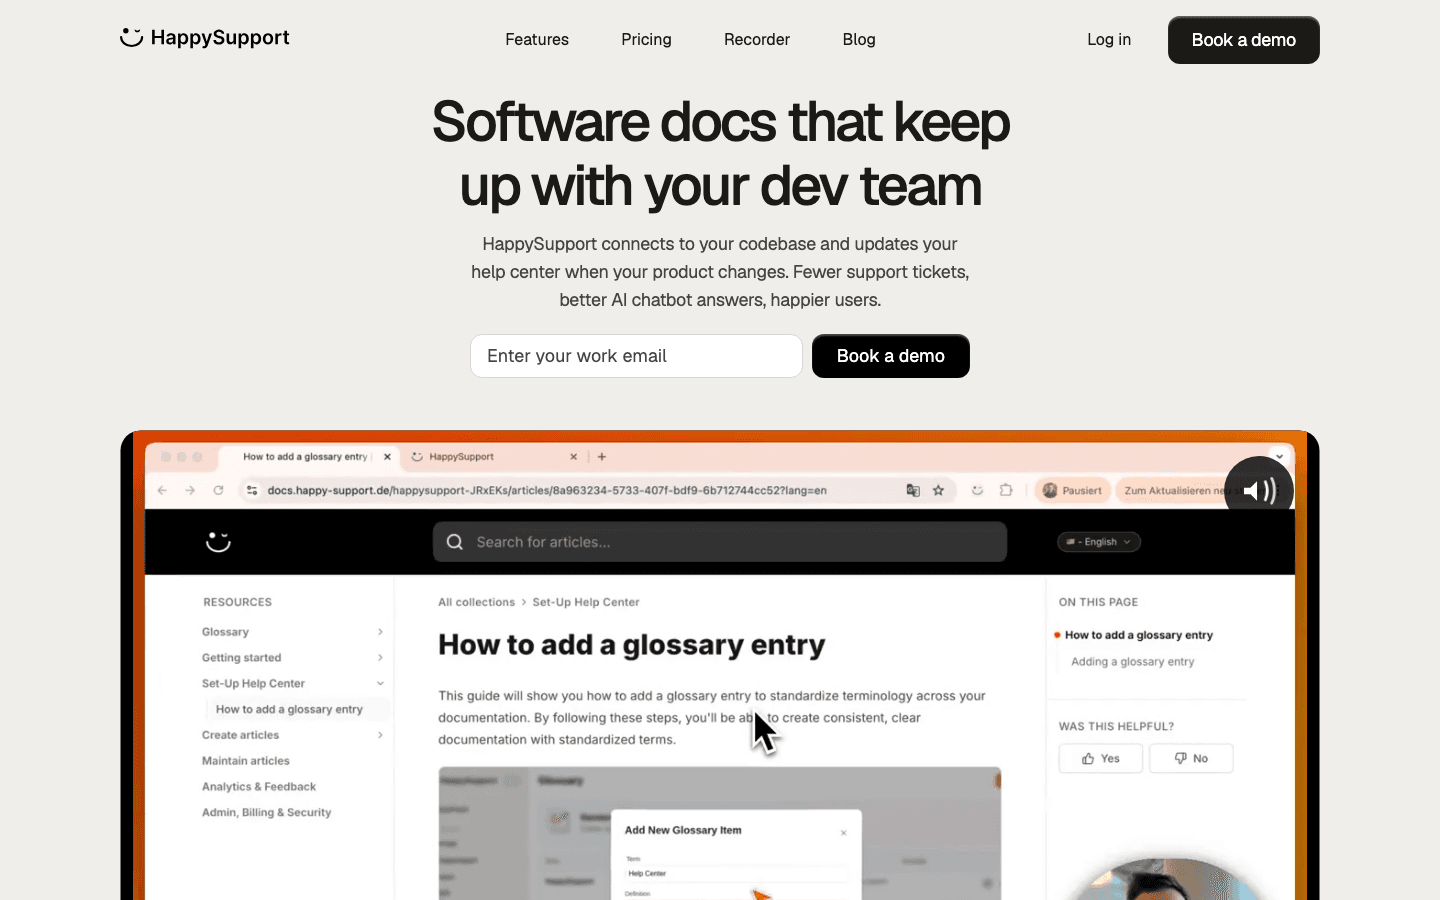Close the glossary entry browser tab
The width and height of the screenshot is (1440, 900).
click(387, 457)
